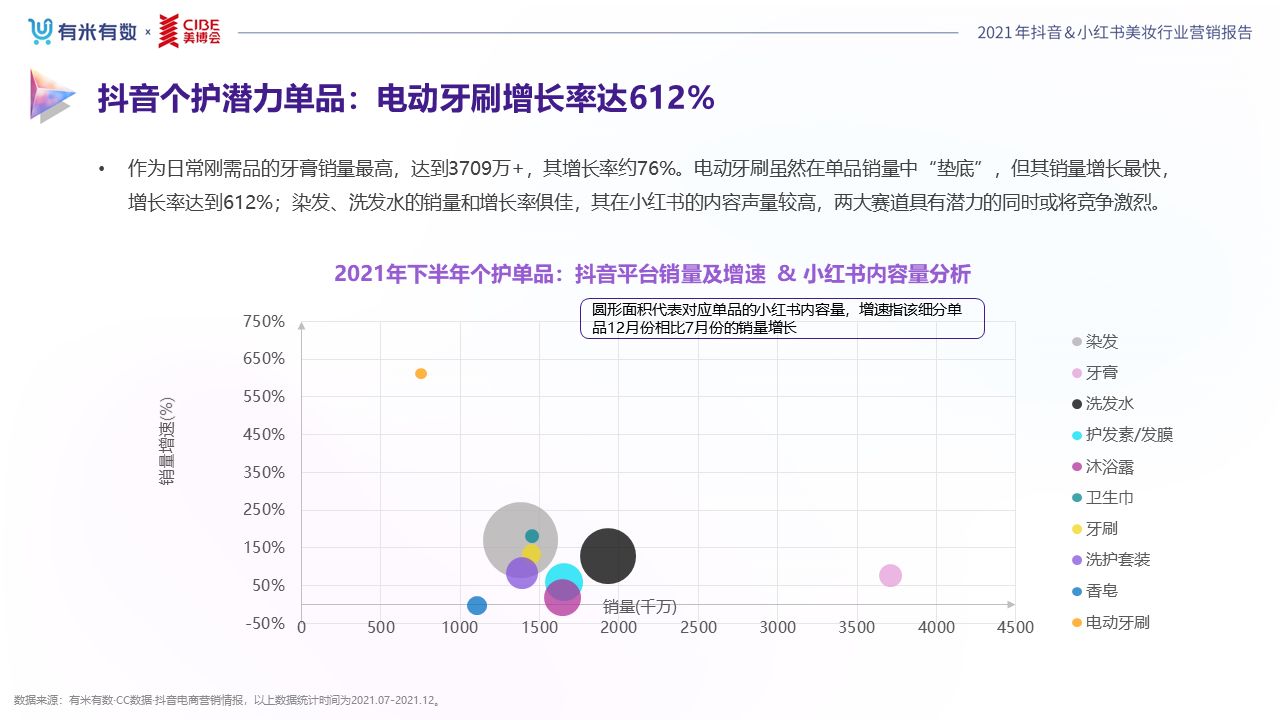Select the 洗发水 legend entry
The height and width of the screenshot is (720, 1280).
pos(1109,404)
